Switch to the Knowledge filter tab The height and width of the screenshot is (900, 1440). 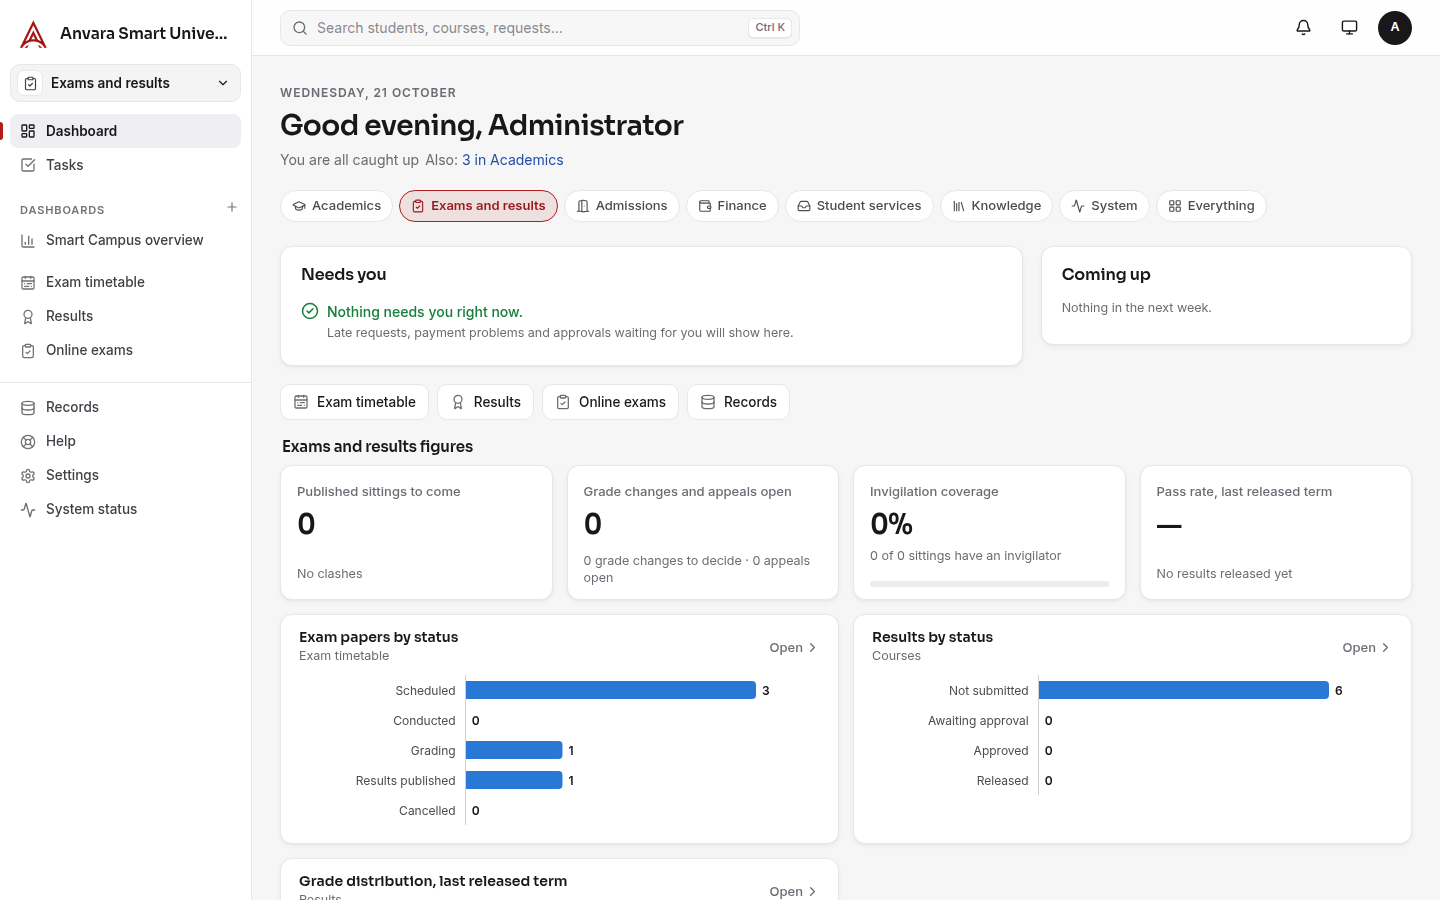(996, 206)
